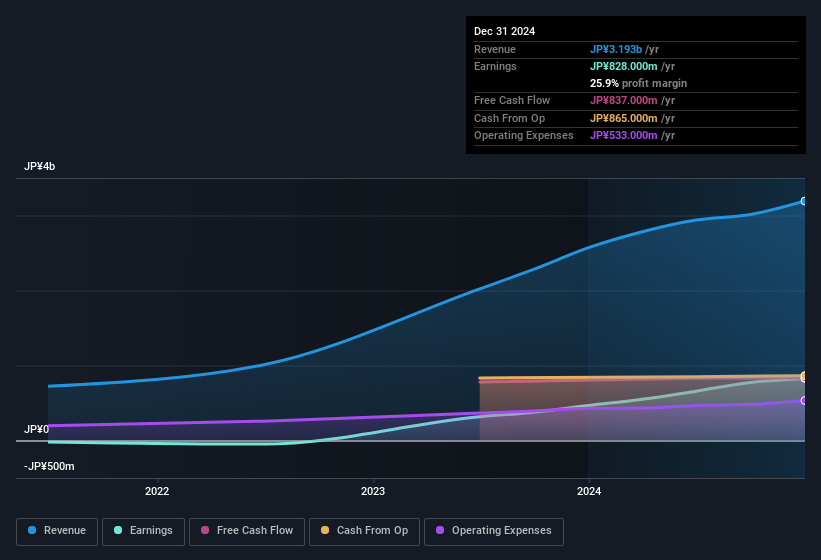Click the Cash From Op endpoint marker
Image resolution: width=821 pixels, height=560 pixels.
click(804, 375)
